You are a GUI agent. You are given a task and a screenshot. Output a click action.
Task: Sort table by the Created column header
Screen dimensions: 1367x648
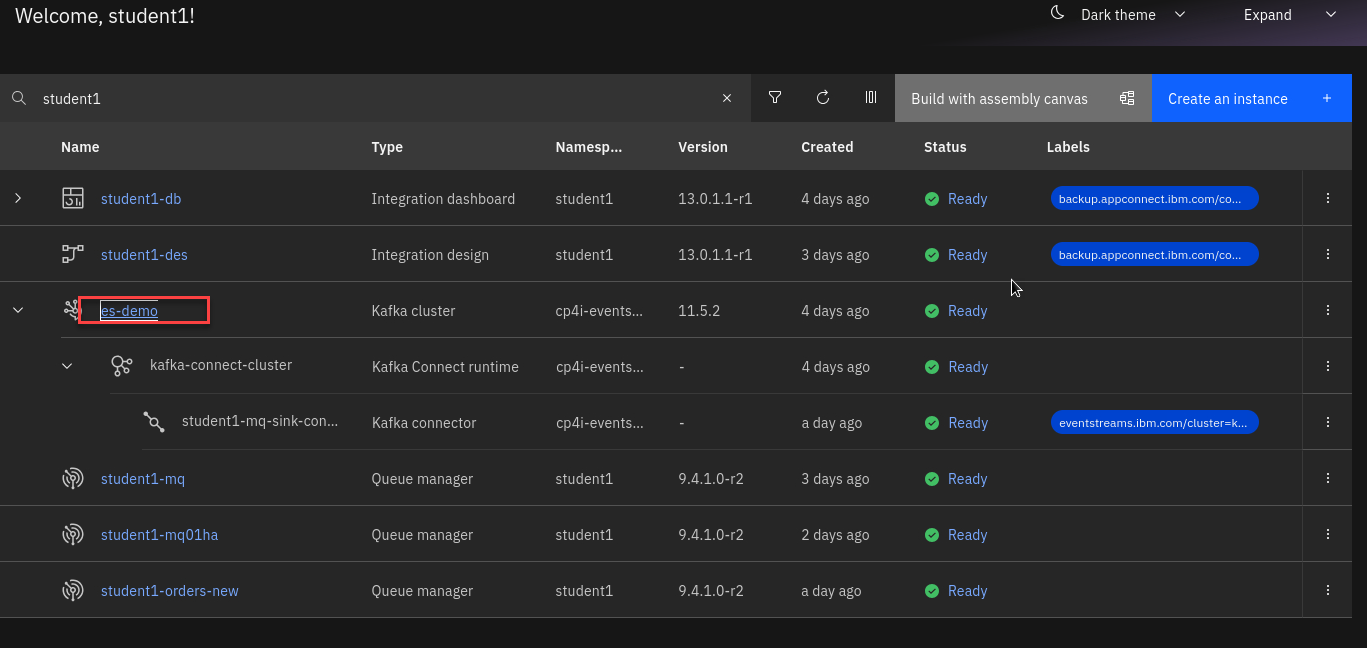(827, 147)
